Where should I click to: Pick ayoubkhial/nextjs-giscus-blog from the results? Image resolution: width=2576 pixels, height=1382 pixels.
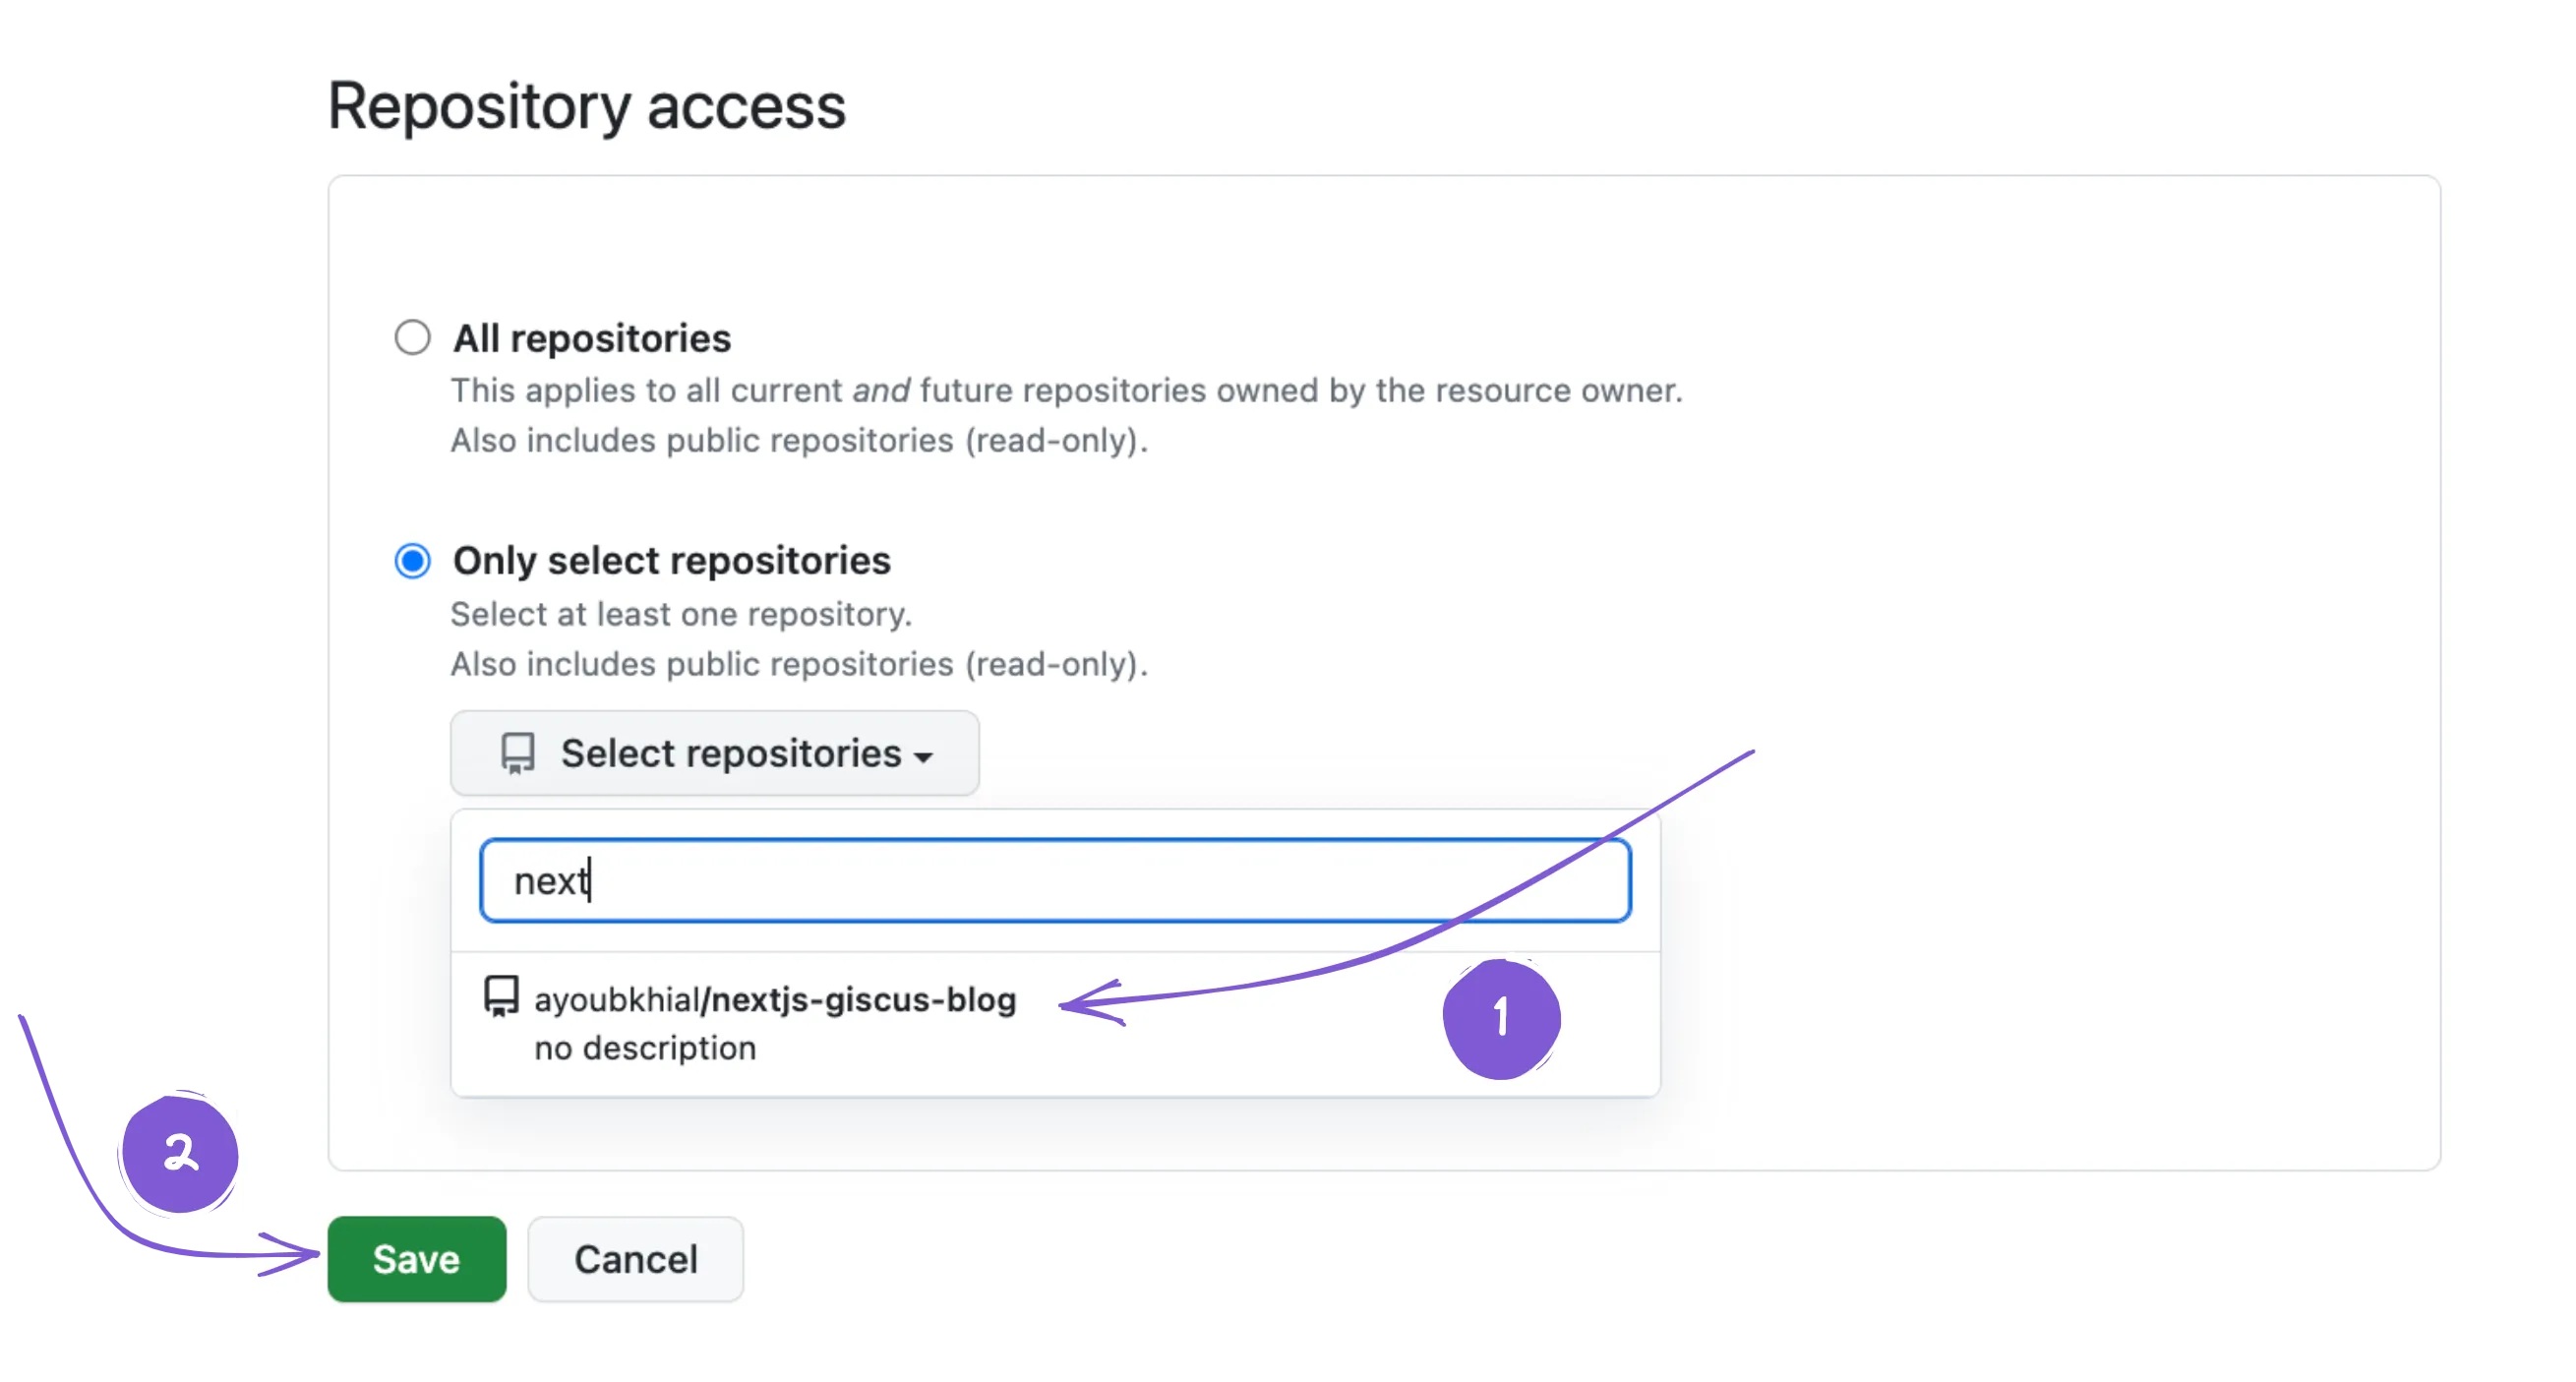point(775,1000)
